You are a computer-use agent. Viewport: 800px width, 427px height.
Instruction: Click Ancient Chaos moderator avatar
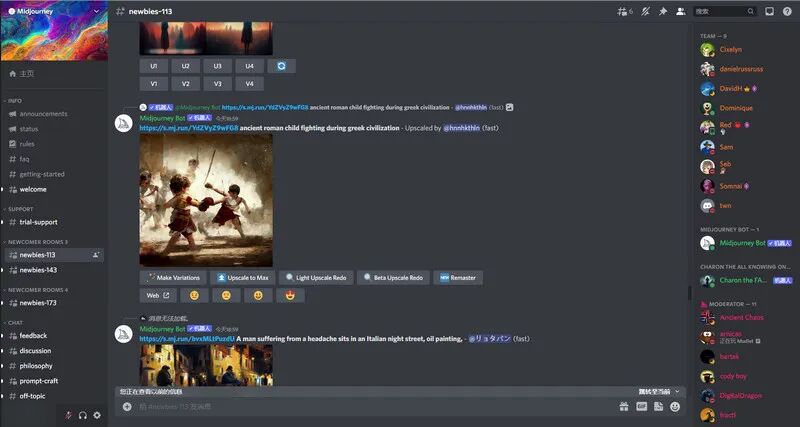pos(707,317)
